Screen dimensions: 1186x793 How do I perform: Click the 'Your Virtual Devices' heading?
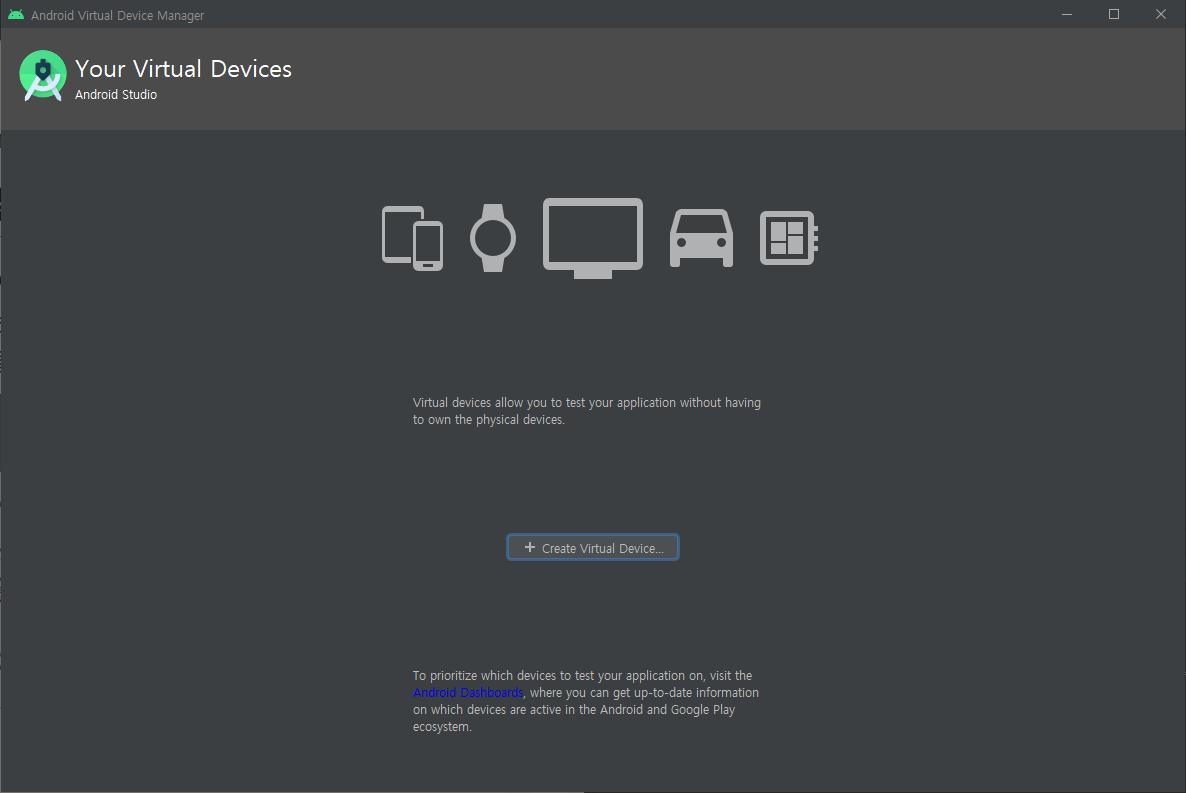183,69
